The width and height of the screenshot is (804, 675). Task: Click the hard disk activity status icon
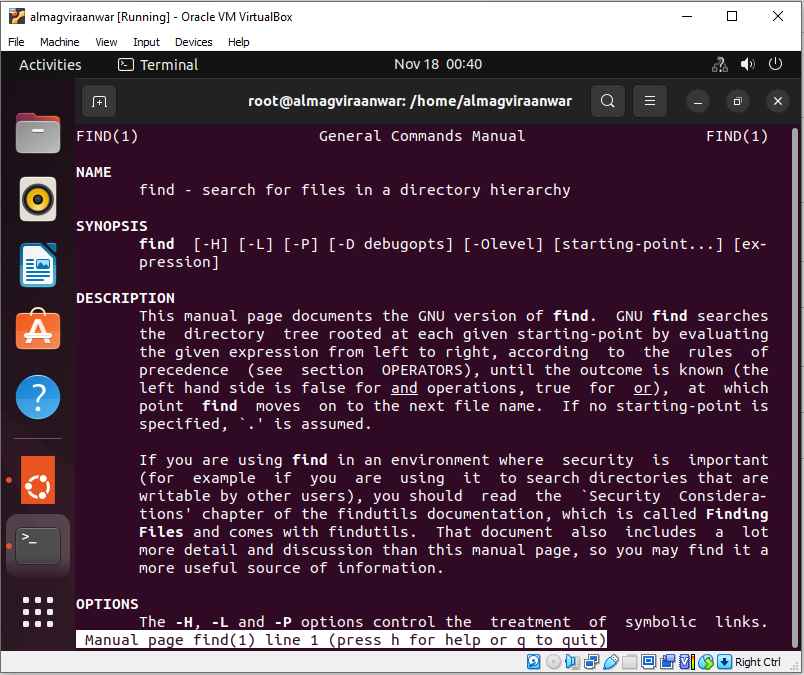[x=534, y=662]
